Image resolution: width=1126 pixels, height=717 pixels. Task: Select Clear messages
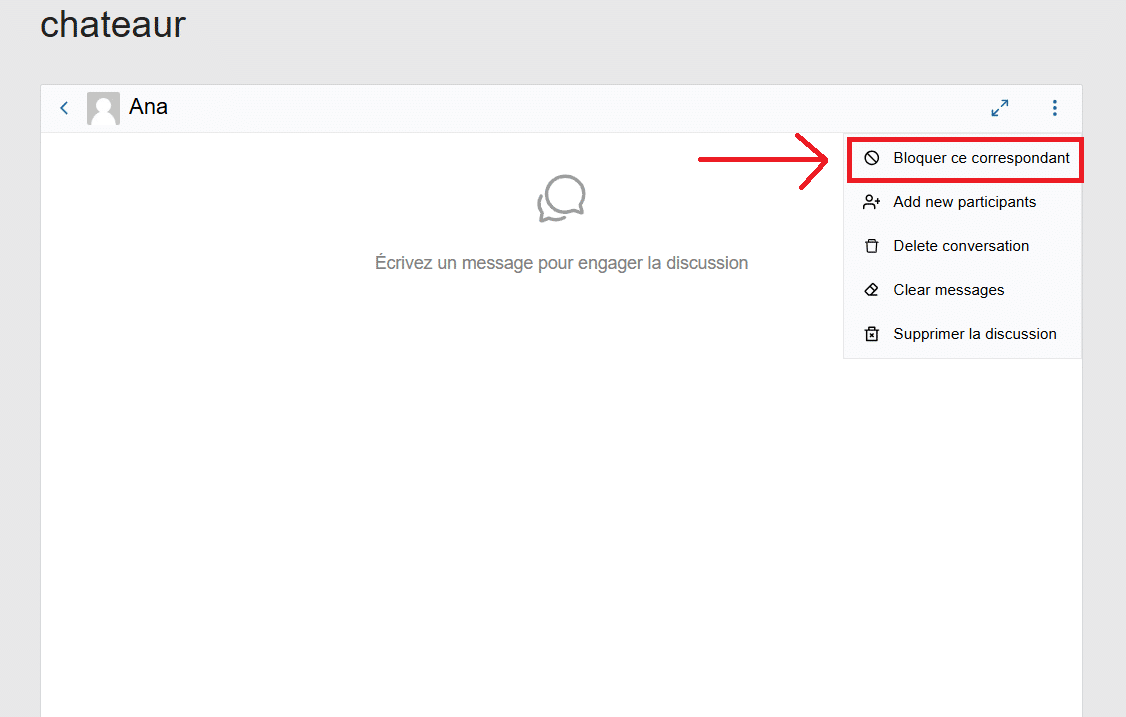pos(962,290)
